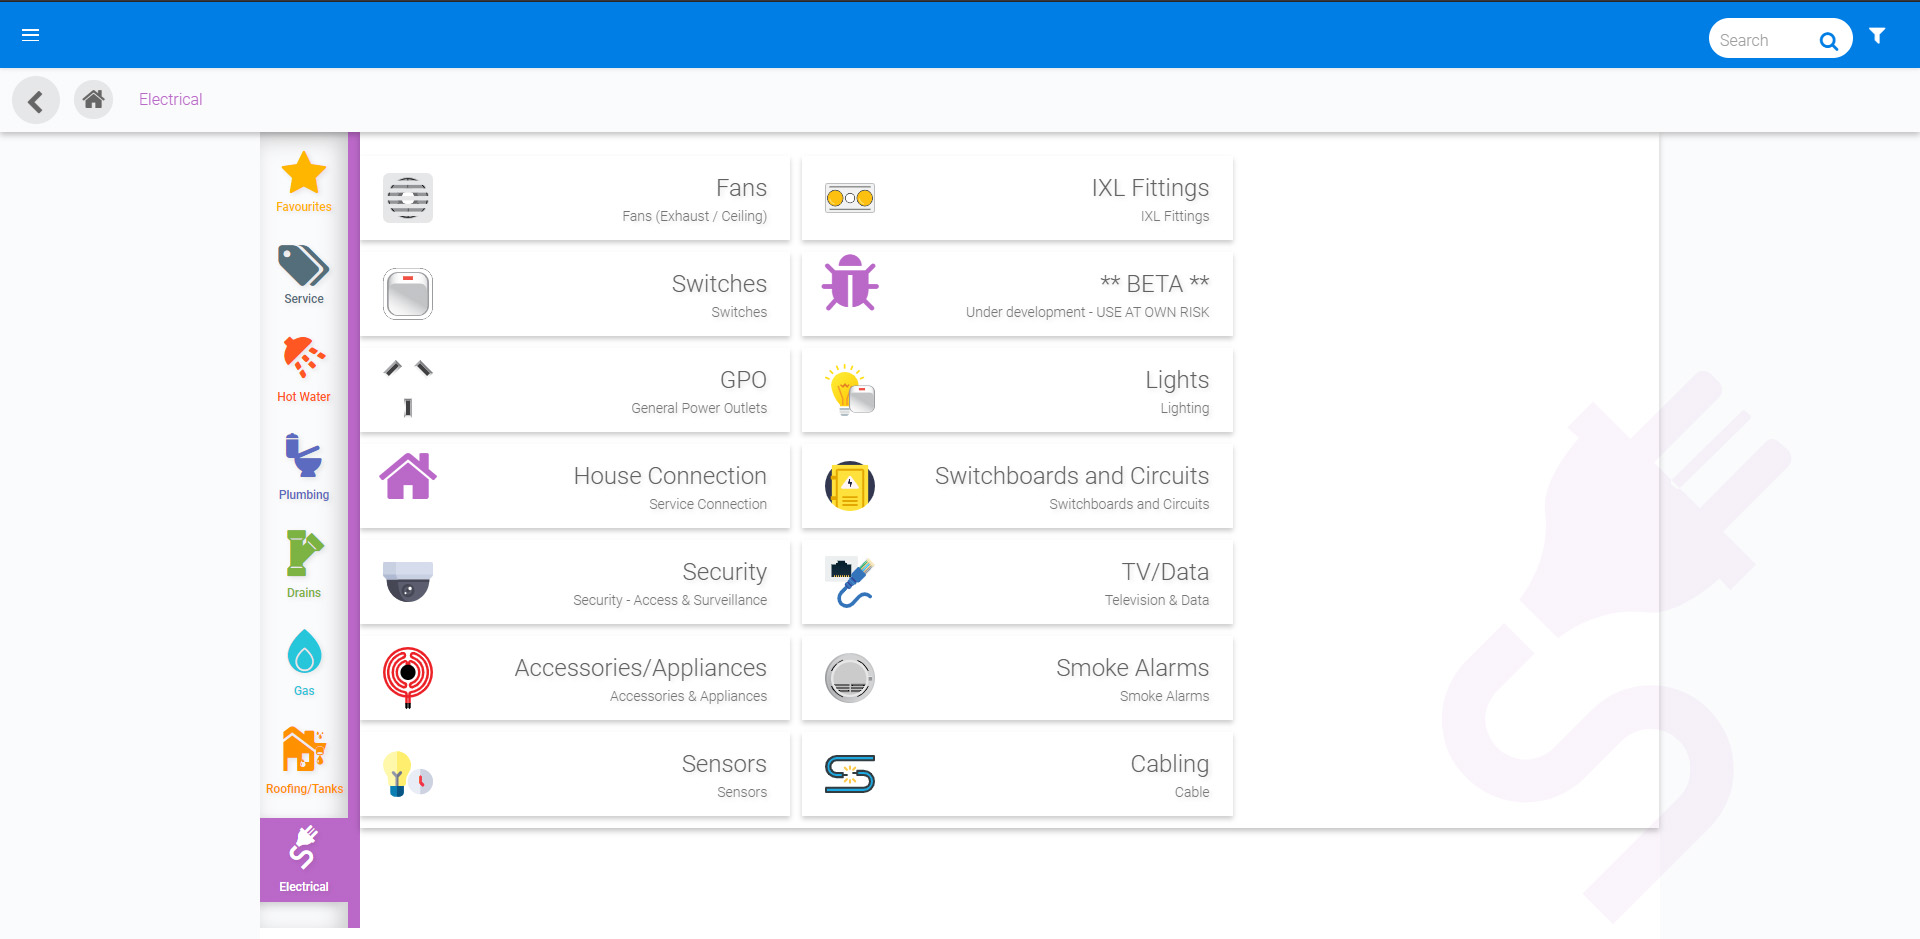Go to home via house icon
This screenshot has height=939, width=1920.
93,99
